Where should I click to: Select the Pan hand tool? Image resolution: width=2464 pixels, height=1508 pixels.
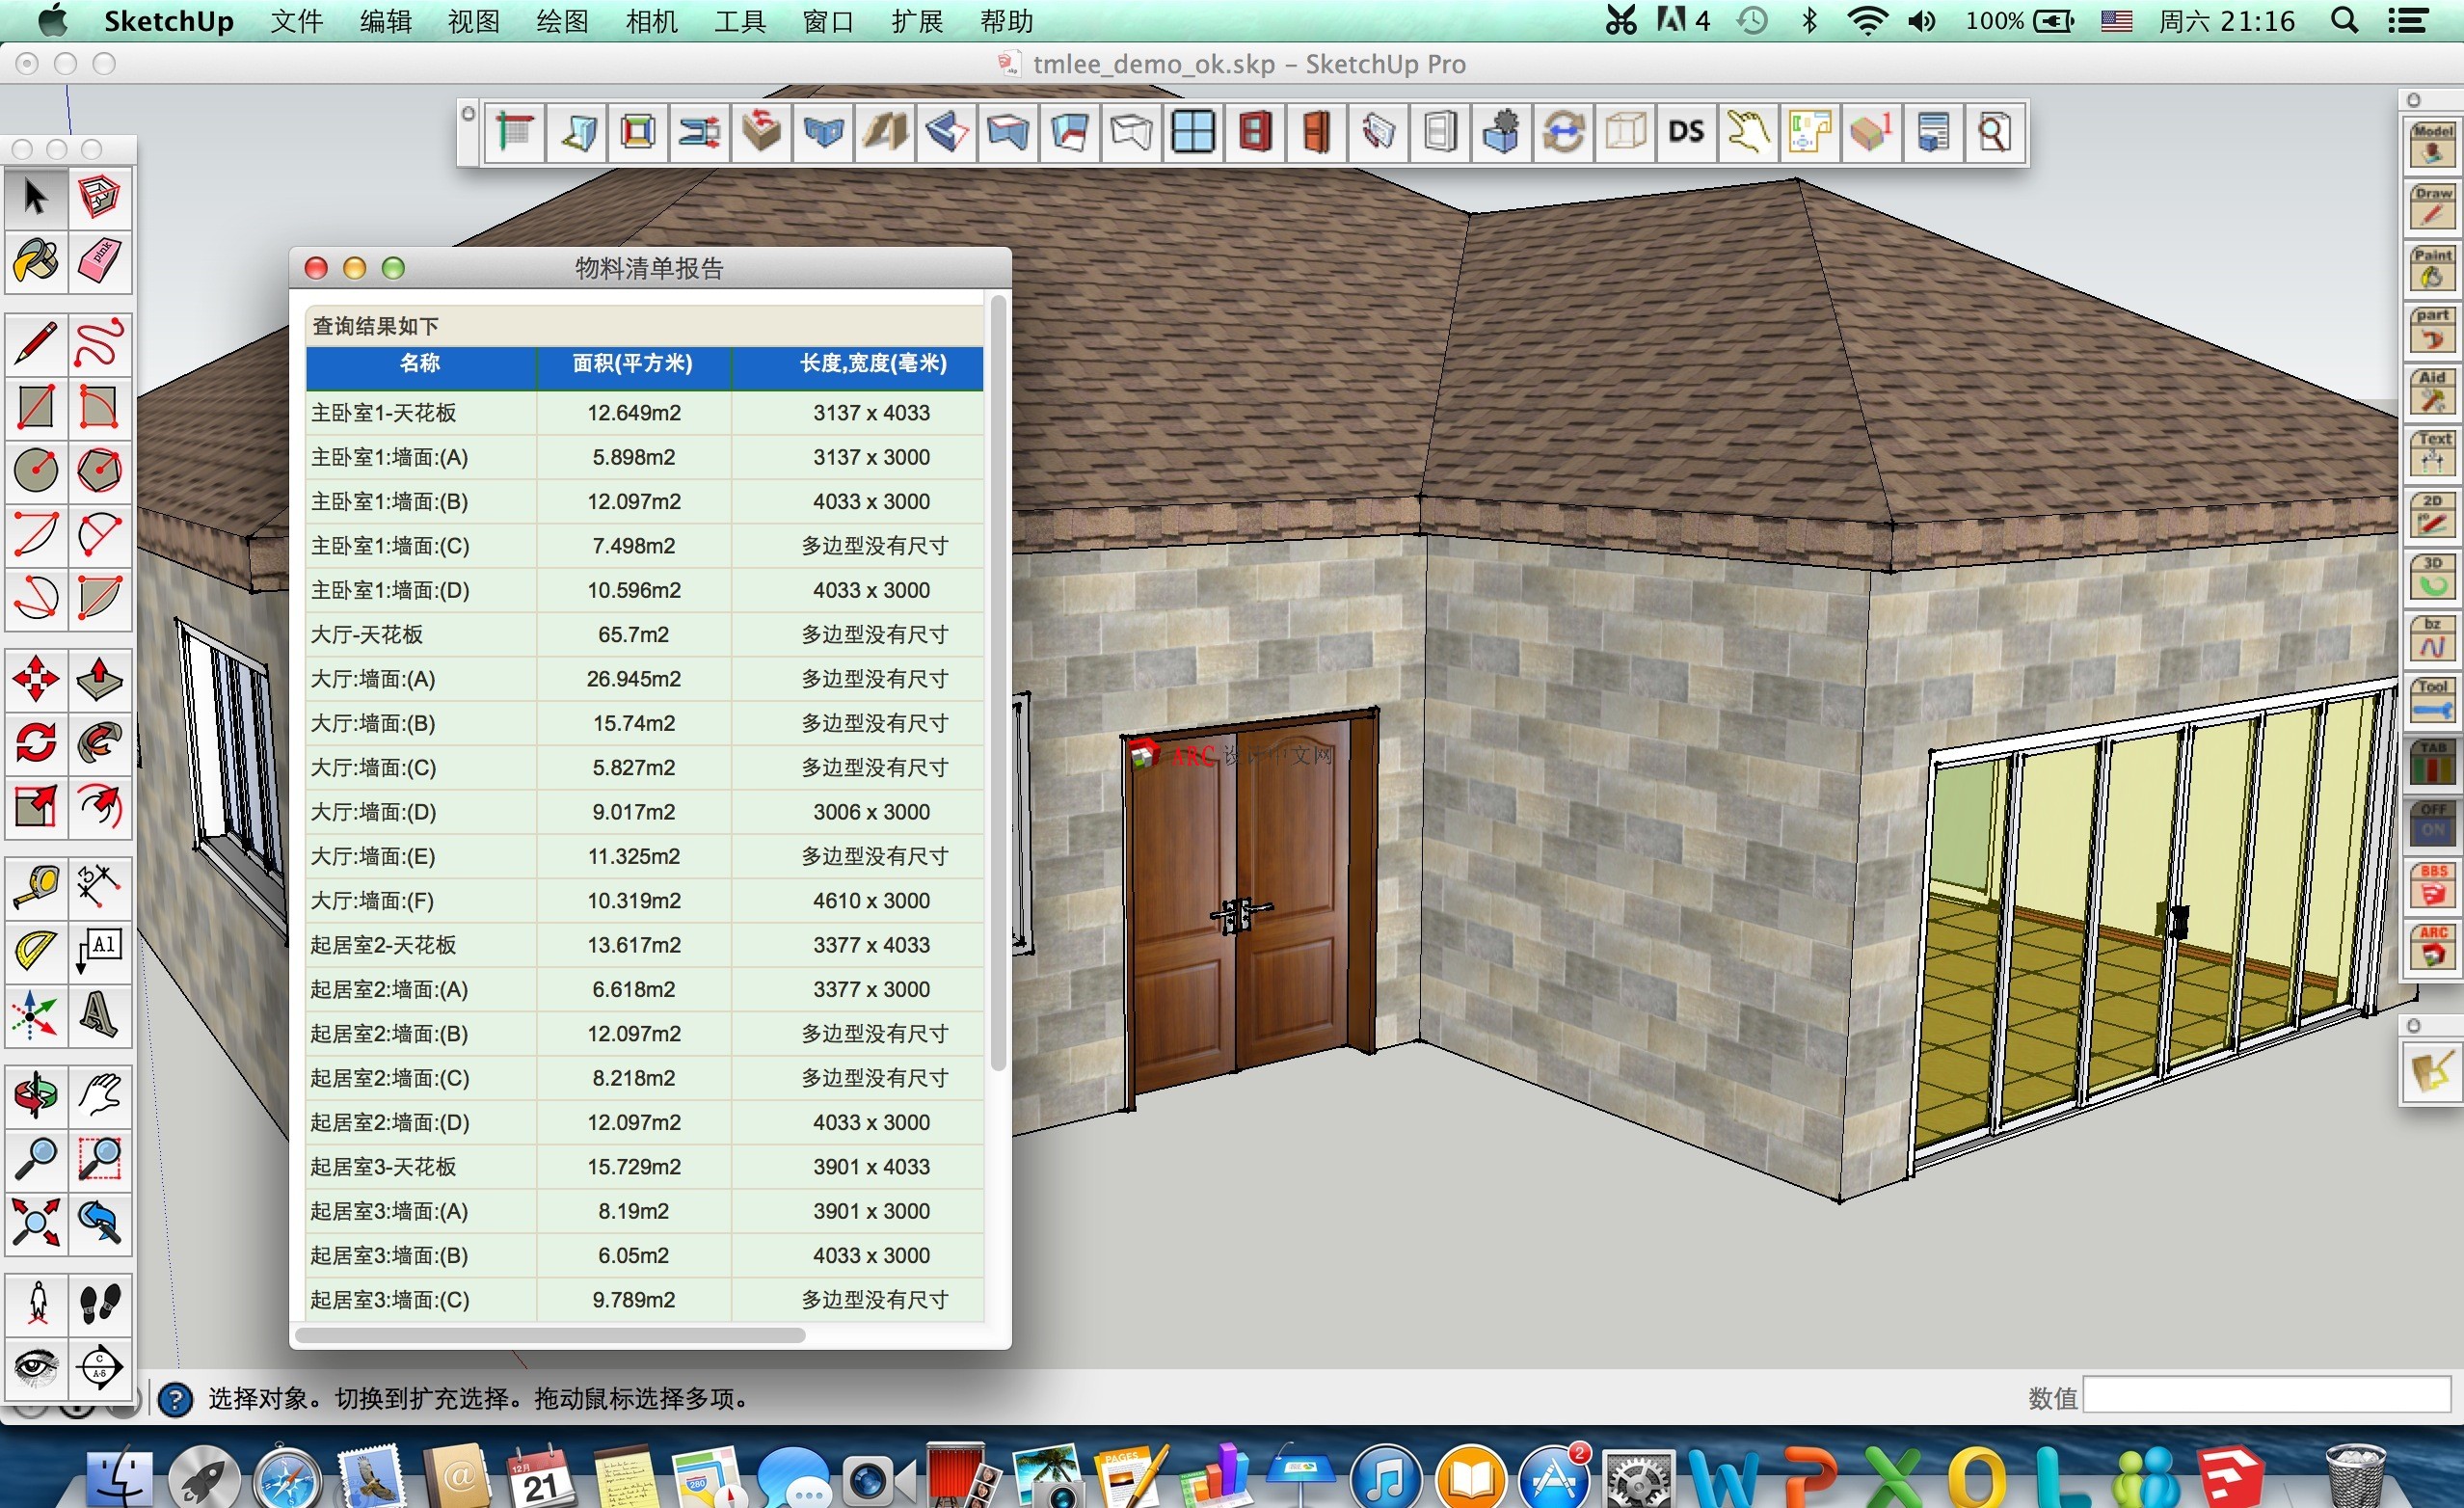pos(99,1096)
